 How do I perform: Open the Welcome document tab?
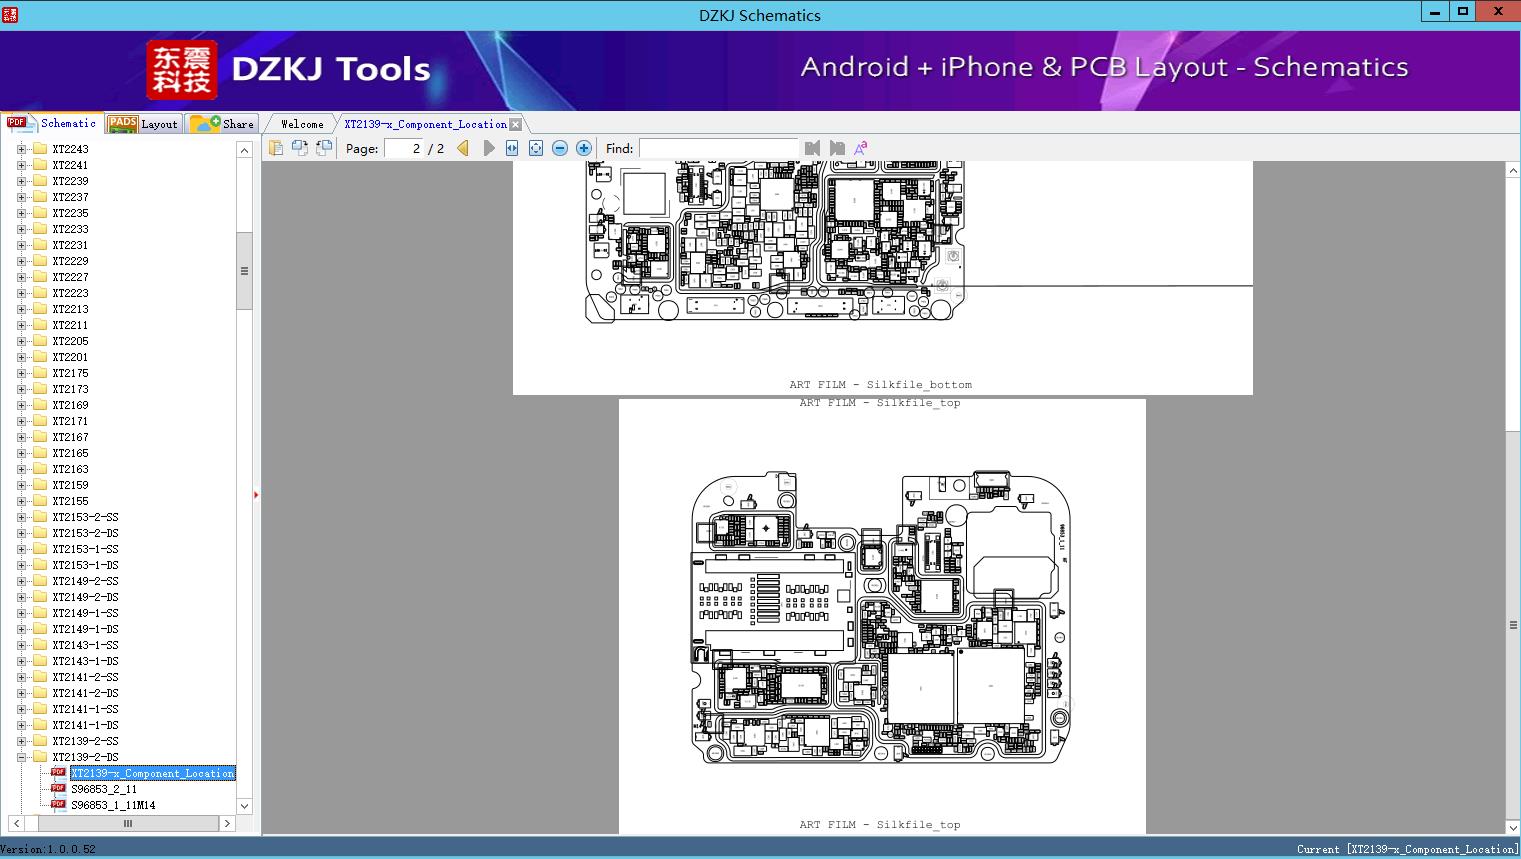click(x=302, y=124)
